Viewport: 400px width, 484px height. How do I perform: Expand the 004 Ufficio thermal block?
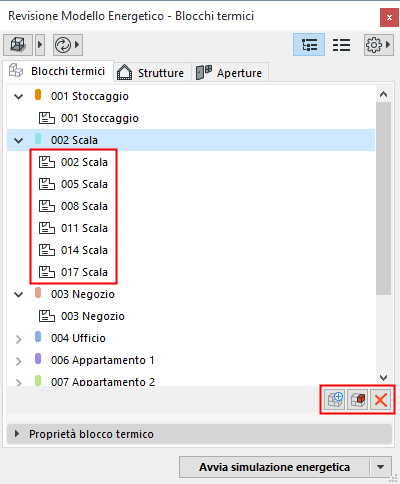(x=19, y=339)
